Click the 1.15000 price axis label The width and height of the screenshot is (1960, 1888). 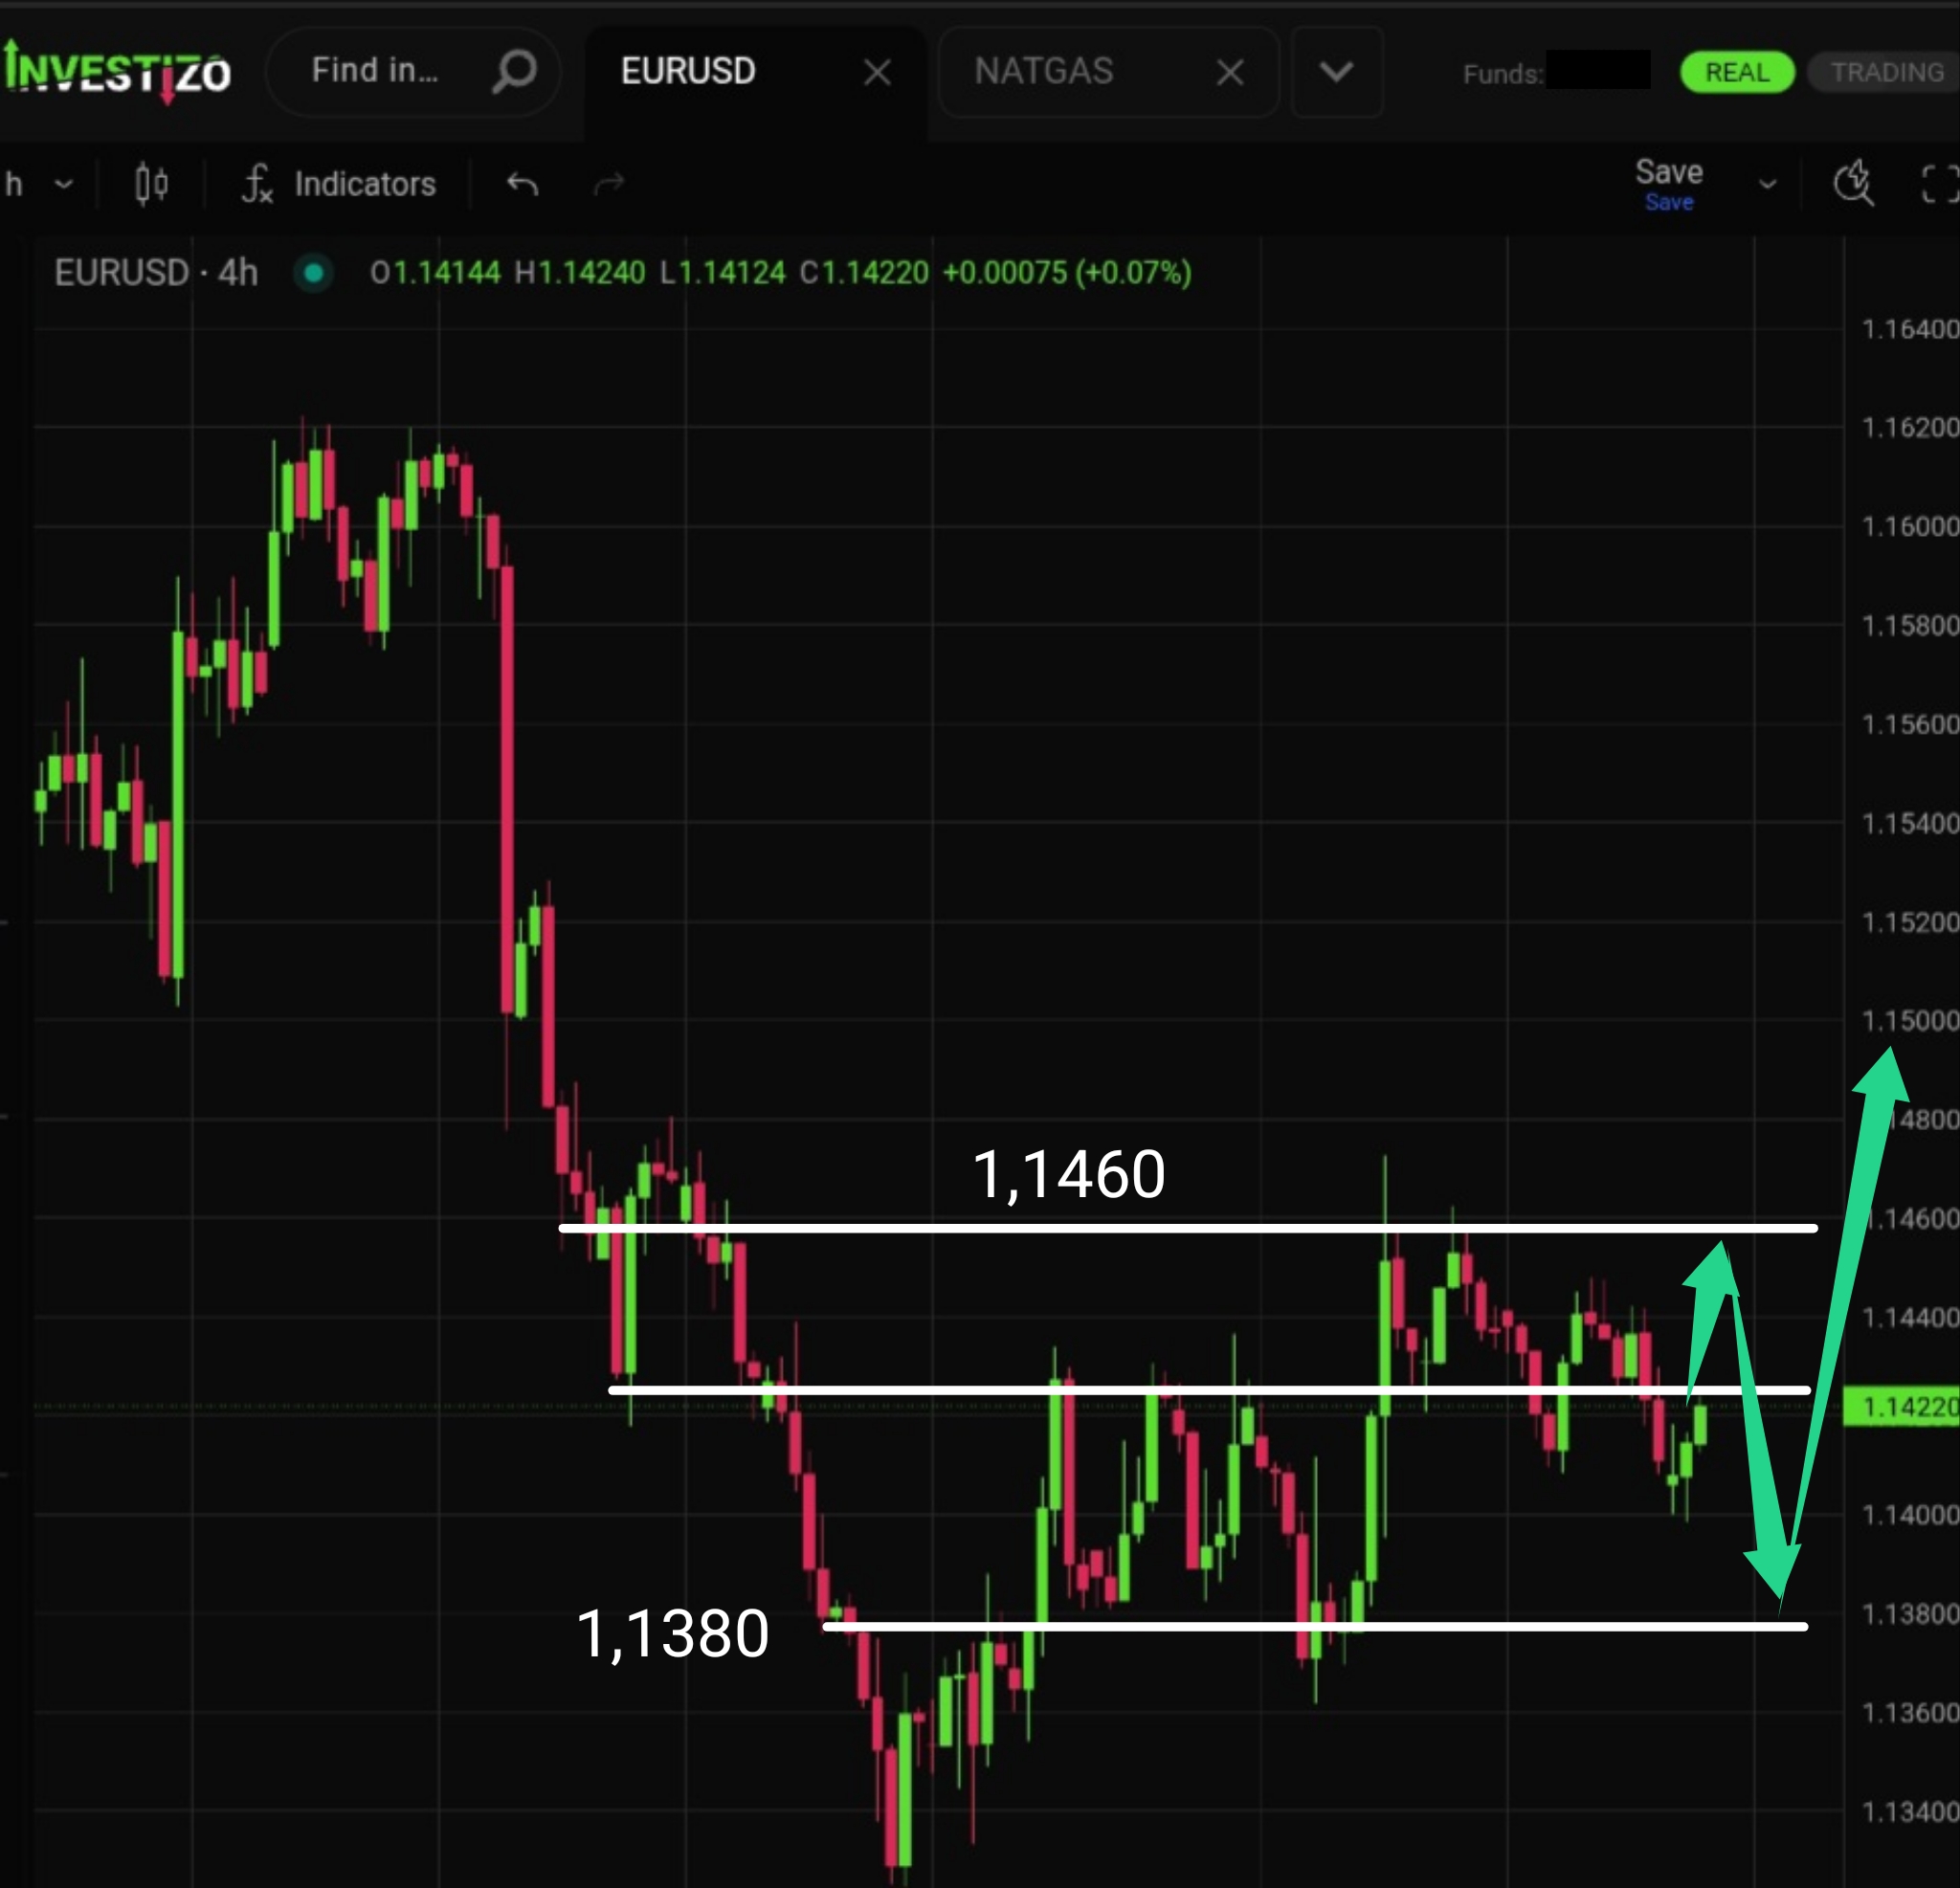1909,1021
